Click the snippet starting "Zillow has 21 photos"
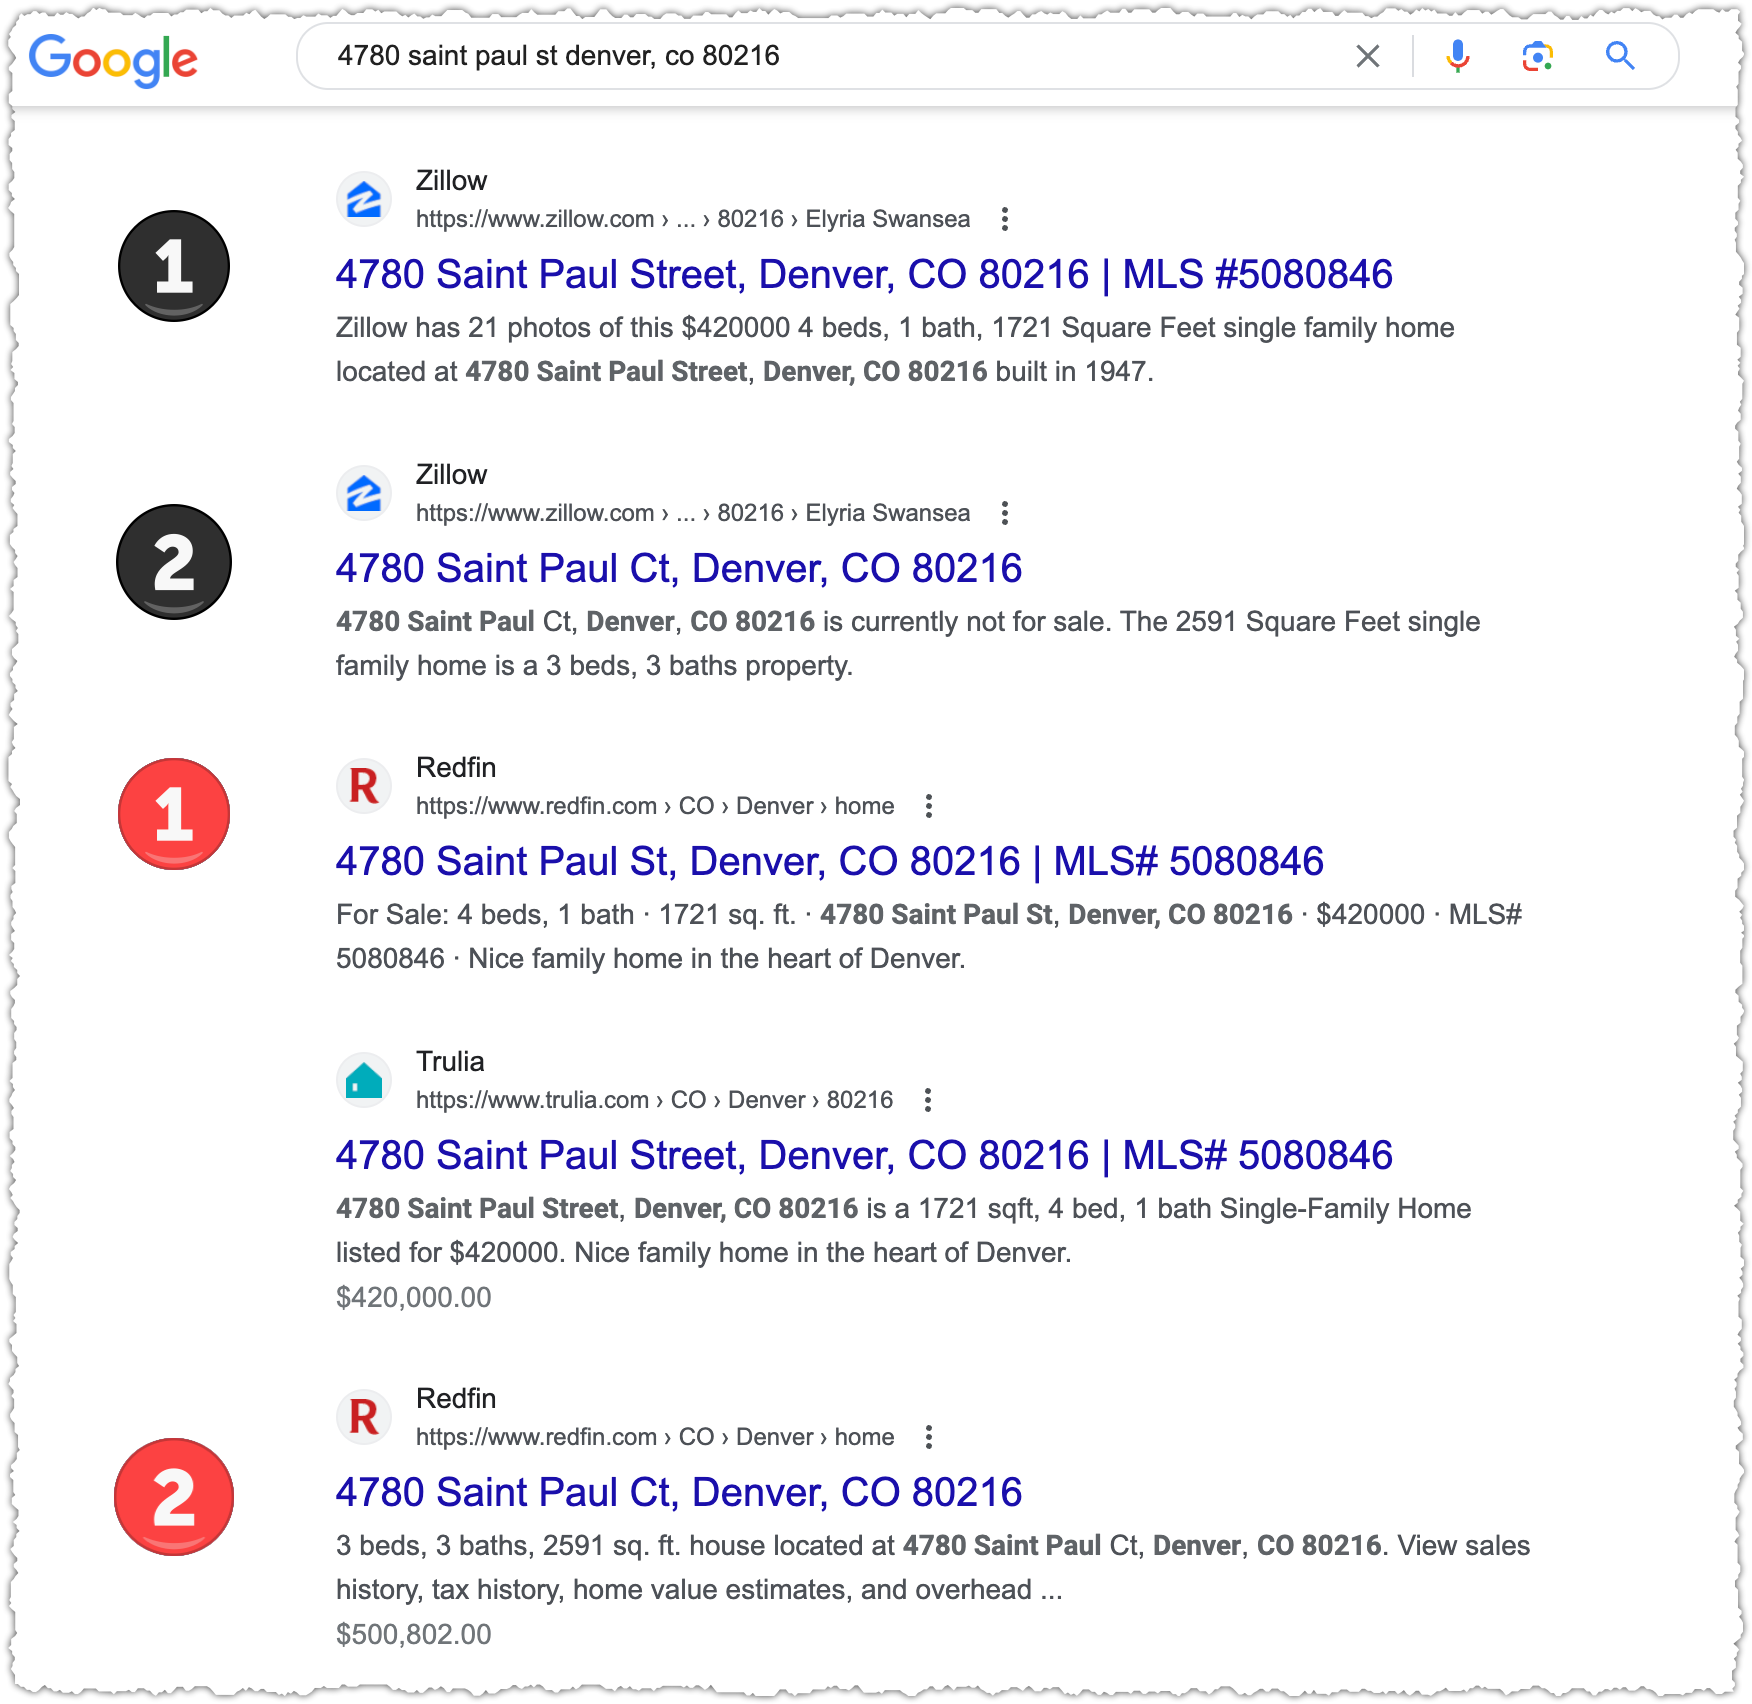This screenshot has height=1704, width=1752. pos(895,350)
